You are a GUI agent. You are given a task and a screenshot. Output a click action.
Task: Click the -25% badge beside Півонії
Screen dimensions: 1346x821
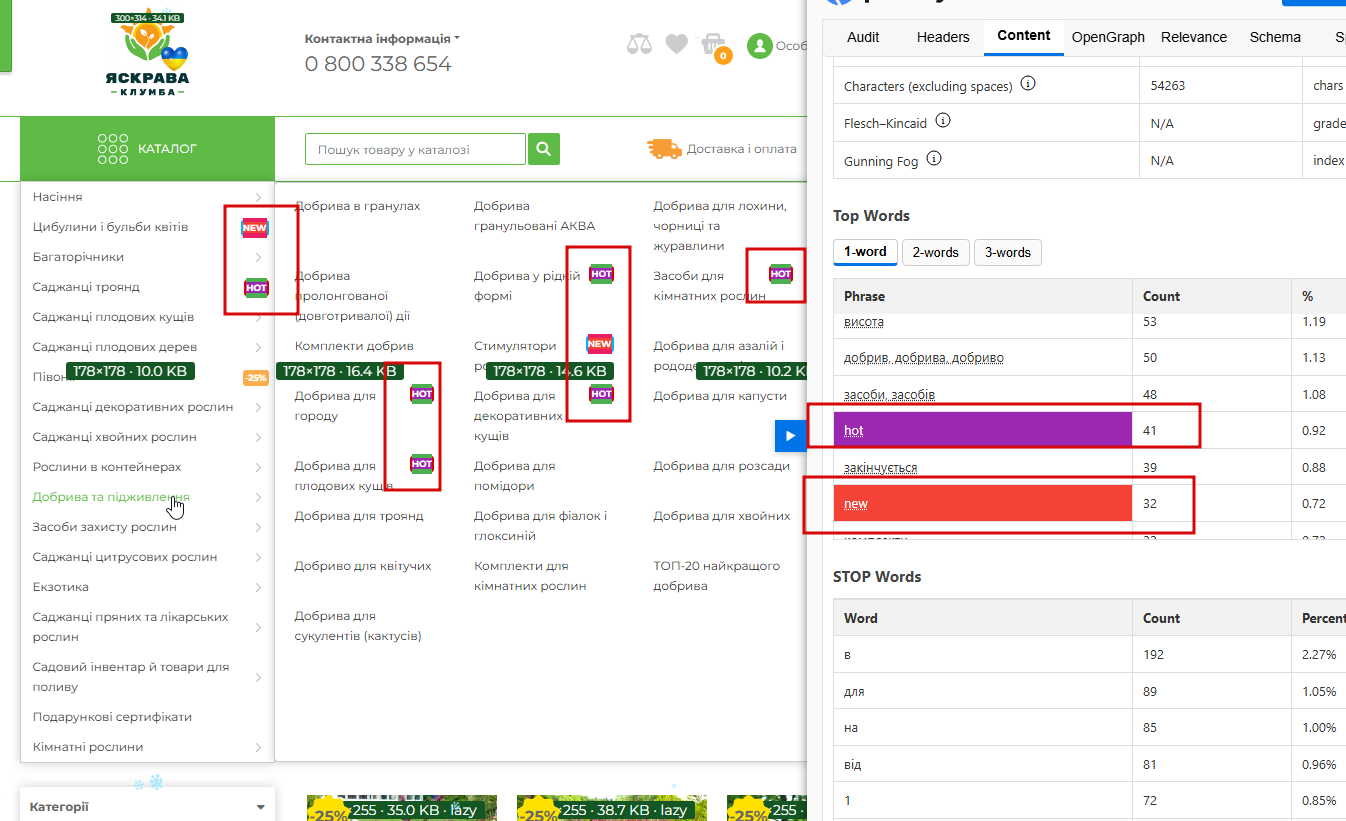tap(256, 378)
